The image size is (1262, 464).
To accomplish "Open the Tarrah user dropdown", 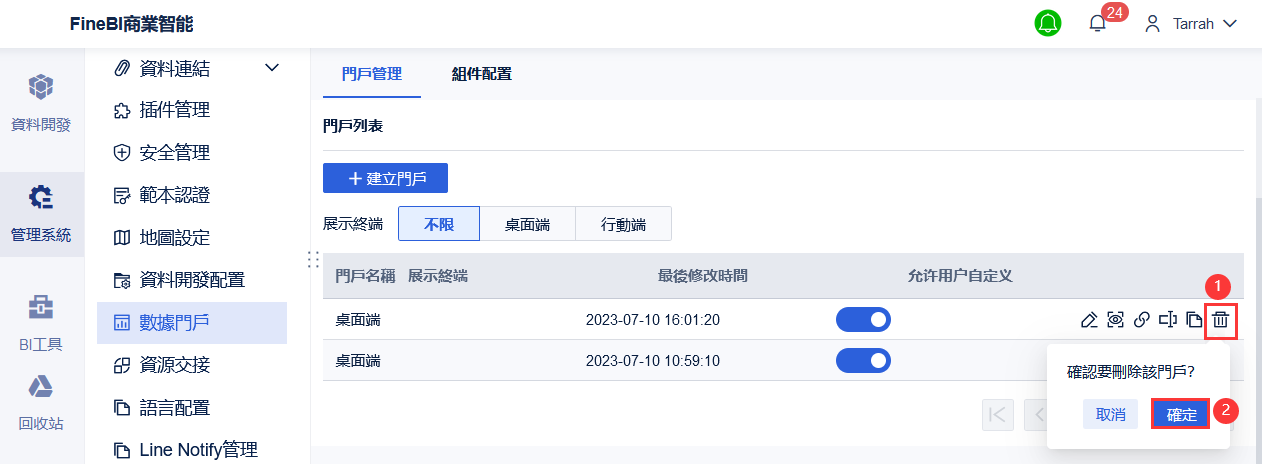I will (x=1191, y=23).
